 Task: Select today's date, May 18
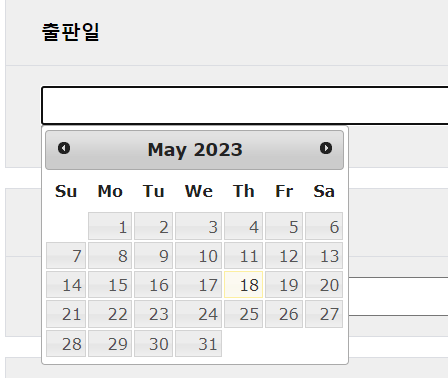243,284
